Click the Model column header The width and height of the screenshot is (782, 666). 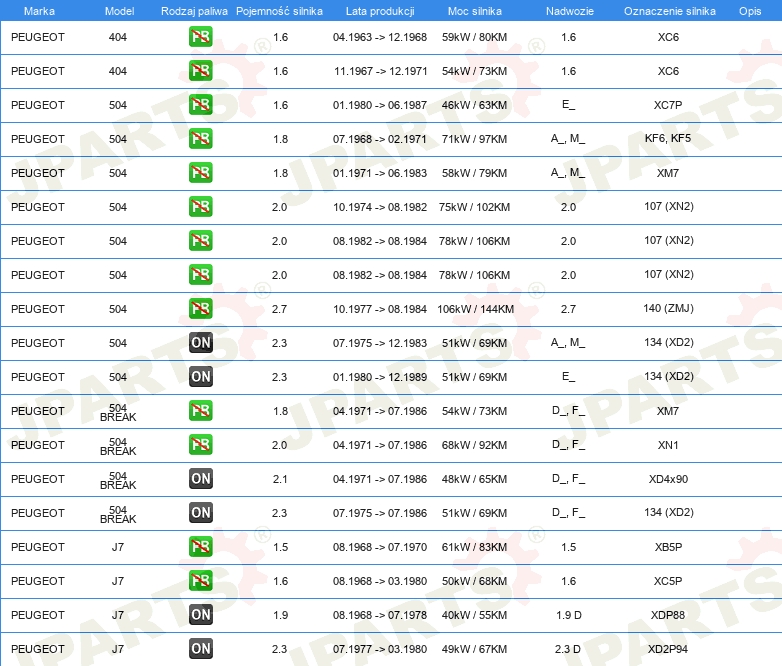click(119, 11)
